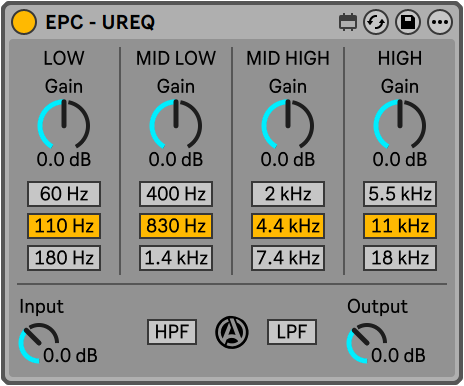Select the 1.4 kHz frequency button
This screenshot has height=386, width=464.
coord(176,258)
